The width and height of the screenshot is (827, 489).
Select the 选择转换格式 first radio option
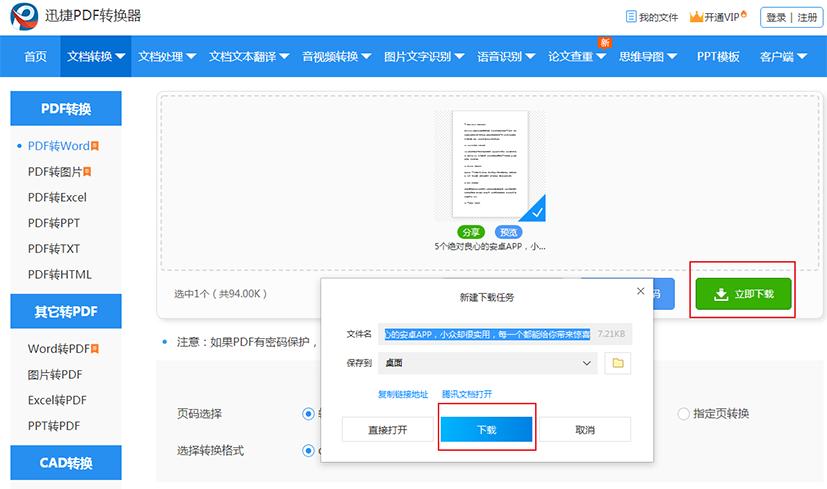click(309, 450)
